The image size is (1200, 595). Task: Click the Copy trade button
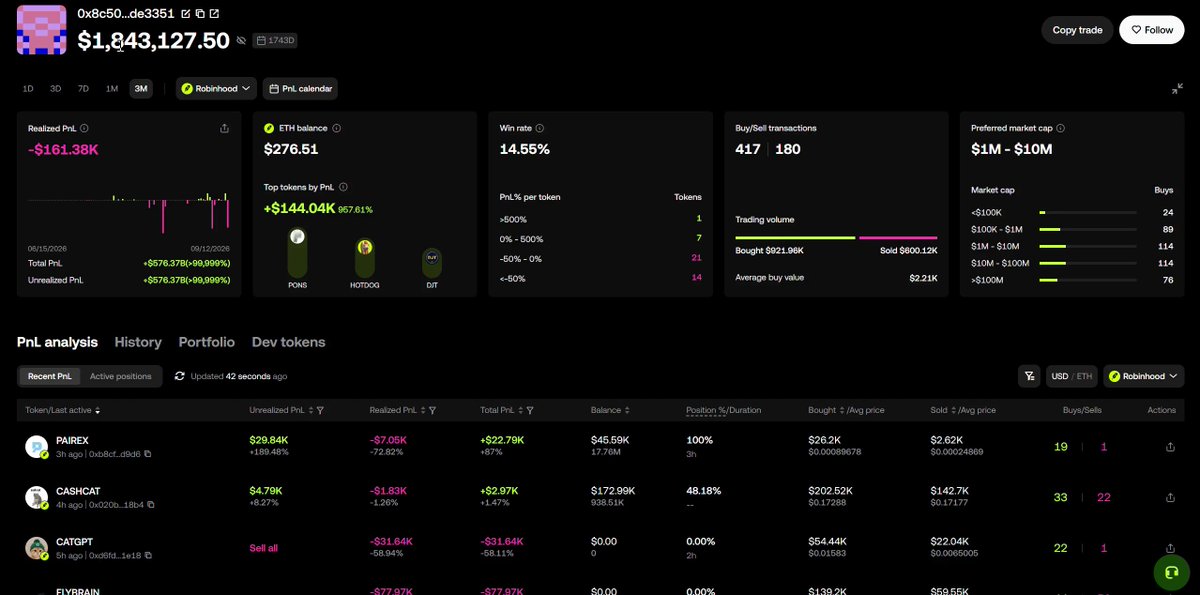pyautogui.click(x=1077, y=30)
